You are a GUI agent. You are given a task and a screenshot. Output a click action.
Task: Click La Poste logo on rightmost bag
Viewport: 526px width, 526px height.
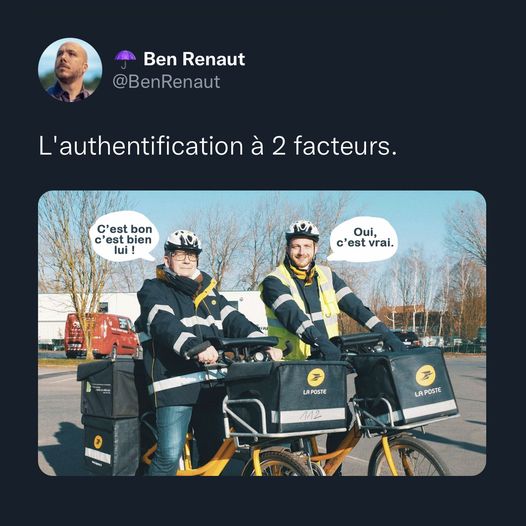coord(426,376)
